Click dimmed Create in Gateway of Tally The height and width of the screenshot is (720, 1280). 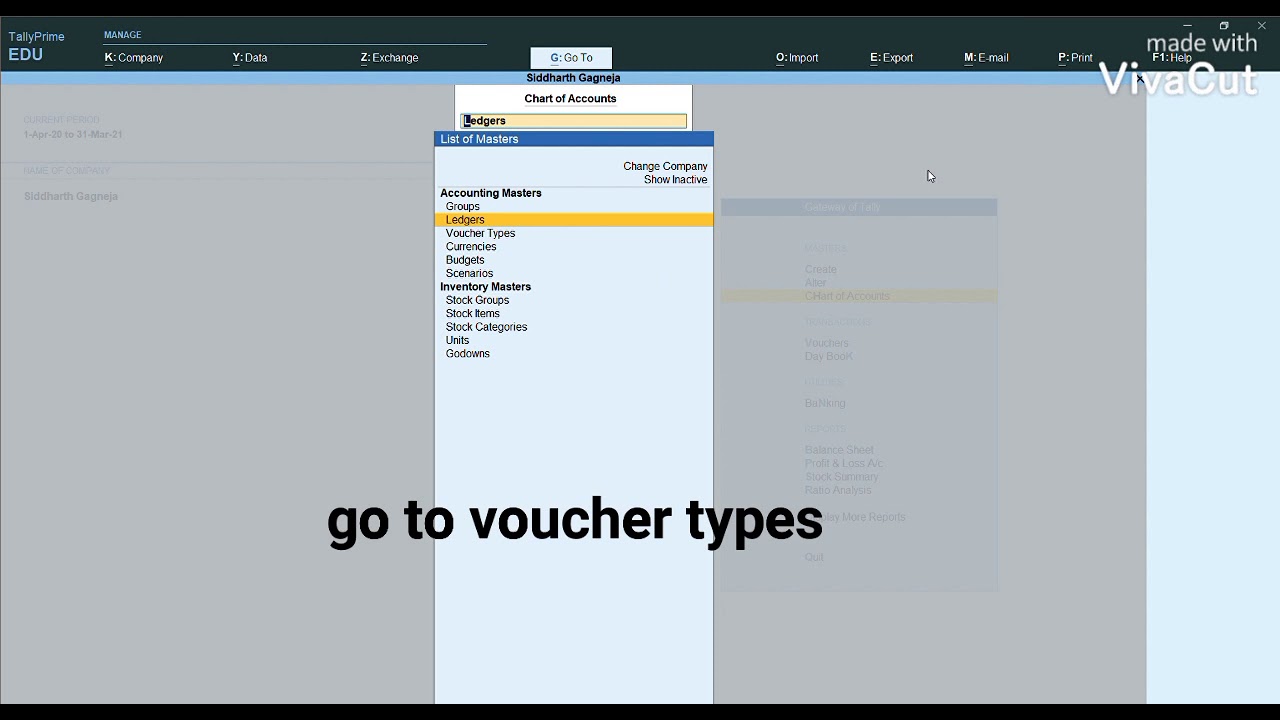[x=820, y=270]
